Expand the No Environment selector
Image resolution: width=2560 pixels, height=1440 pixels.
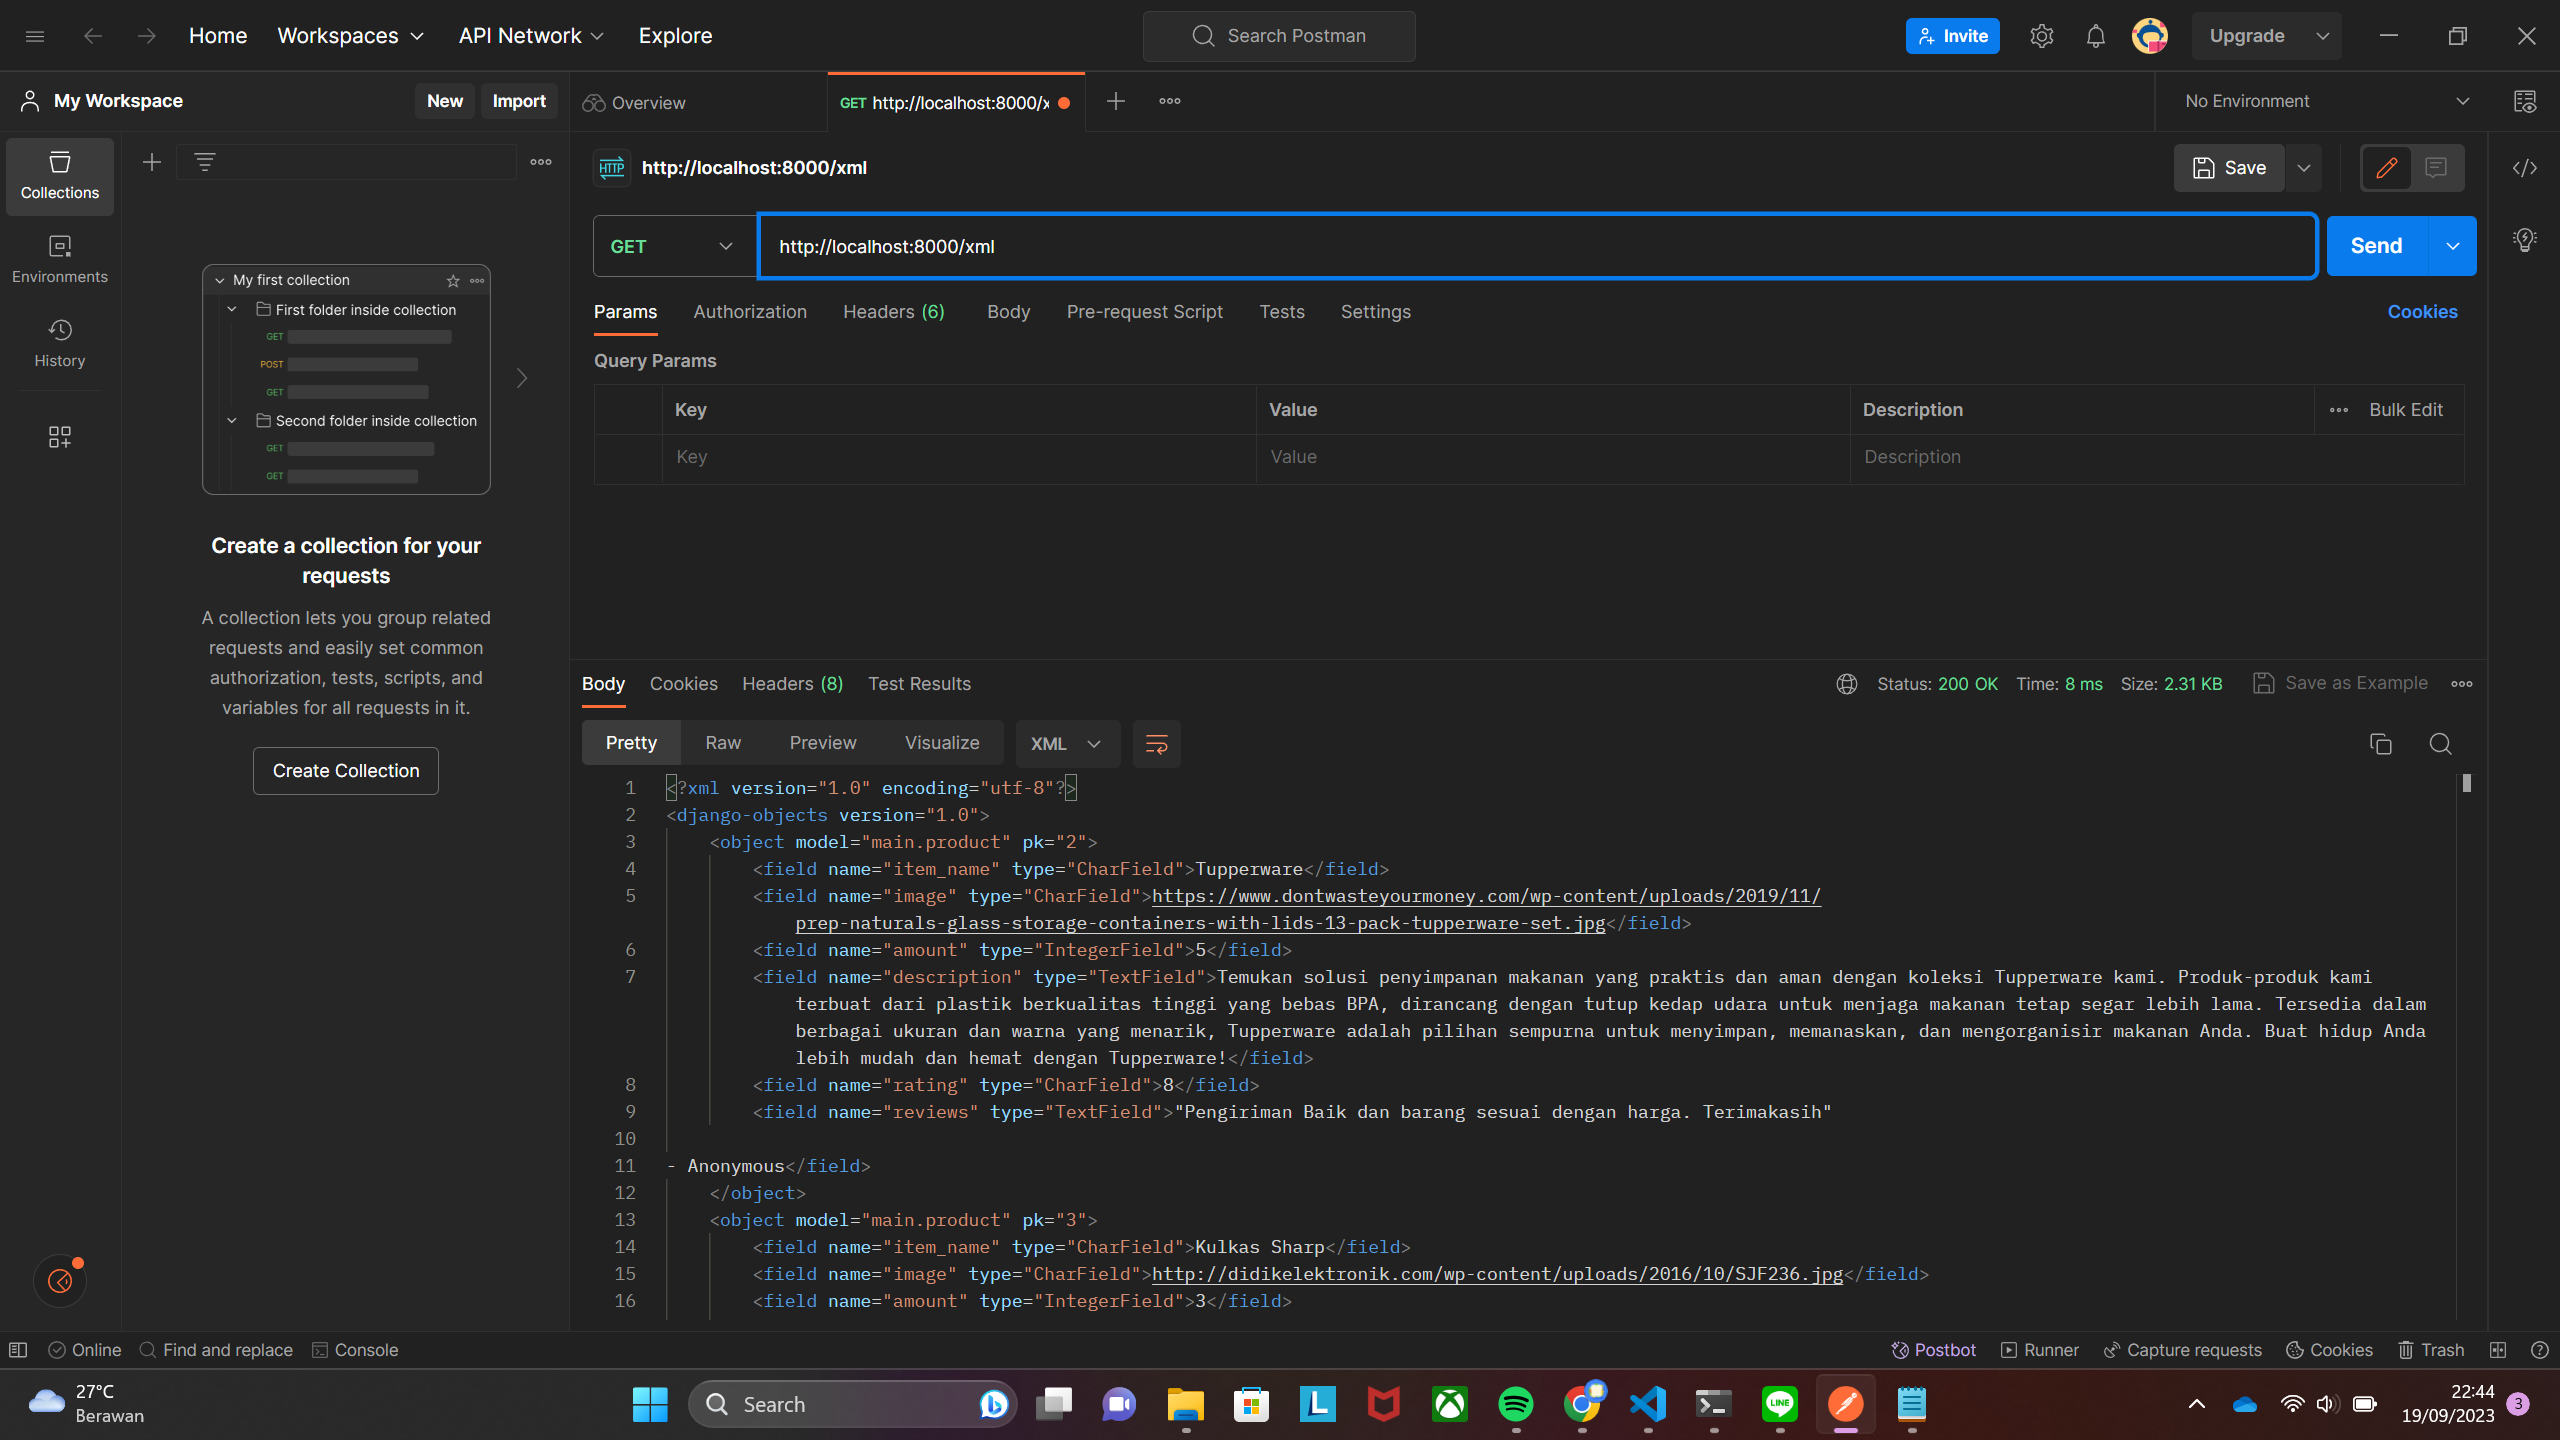click(2464, 100)
